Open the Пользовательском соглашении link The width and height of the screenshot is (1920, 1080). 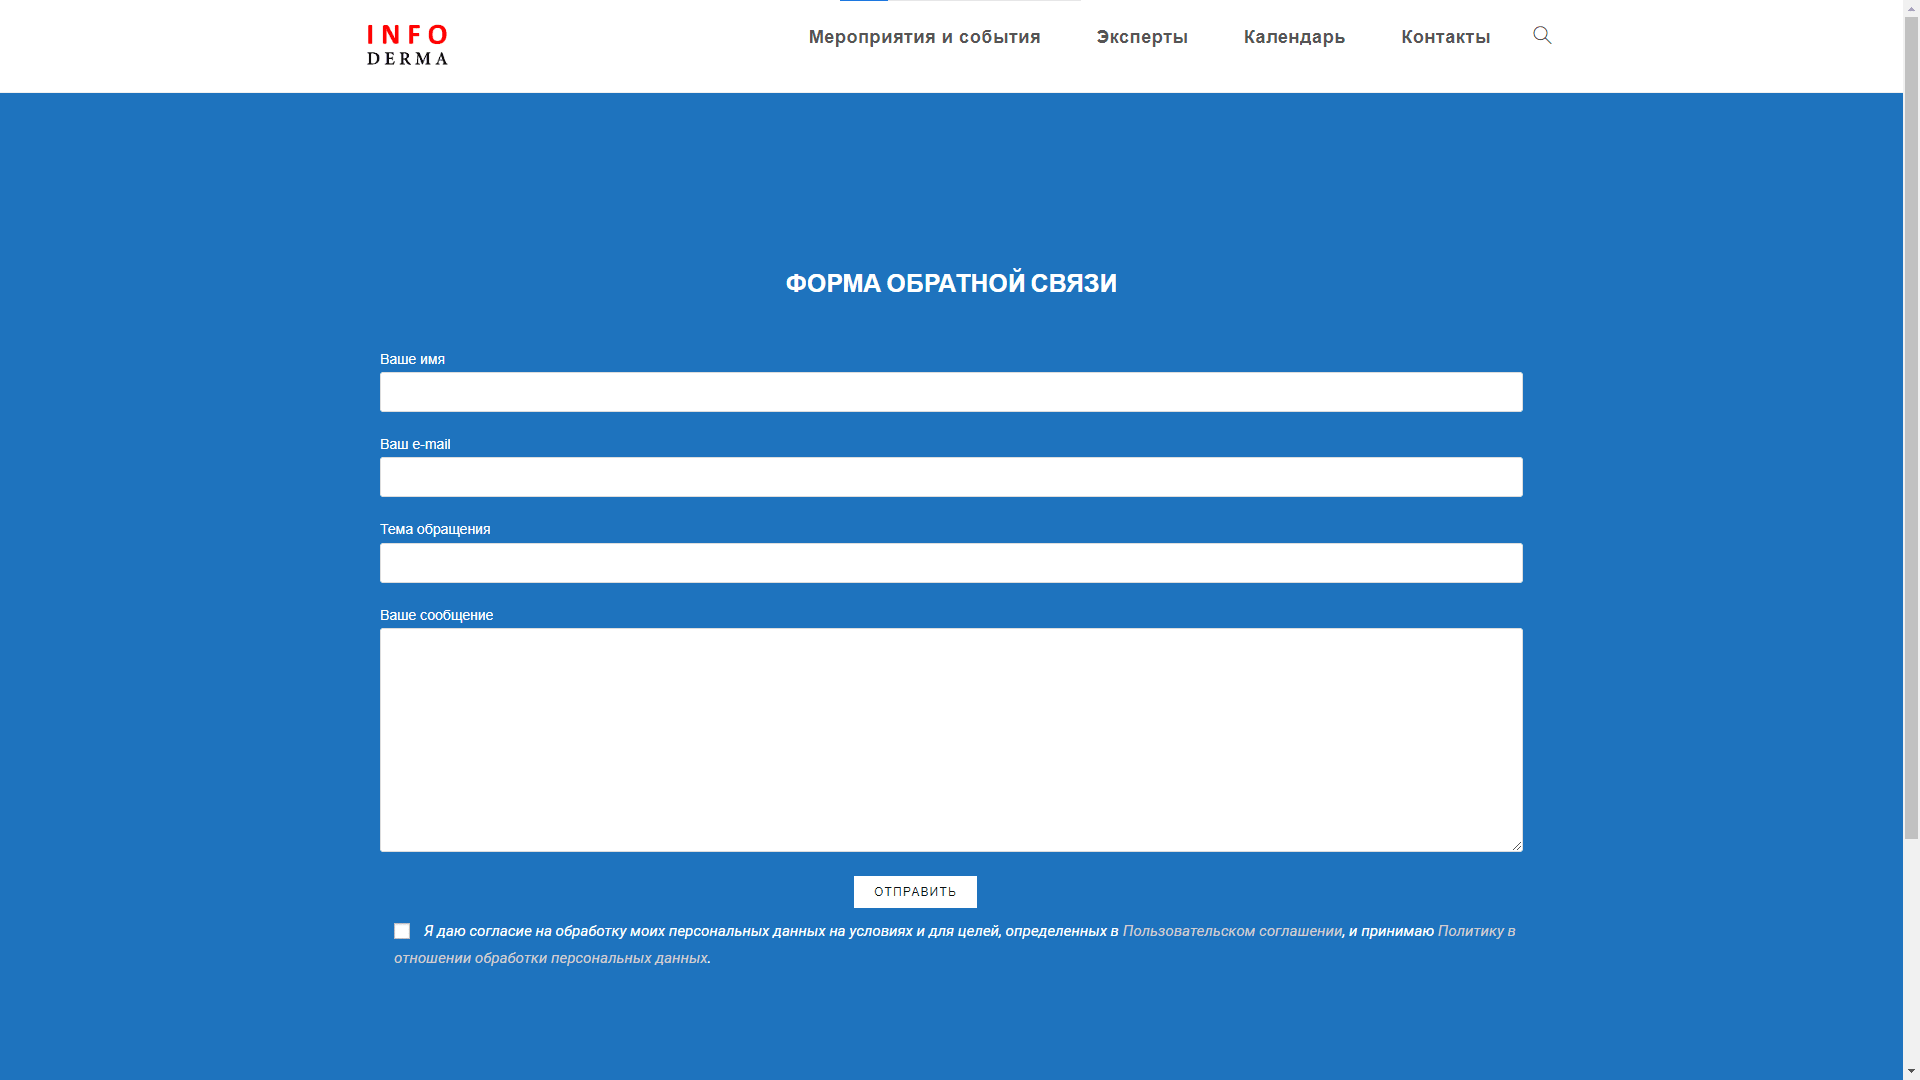(x=1231, y=931)
